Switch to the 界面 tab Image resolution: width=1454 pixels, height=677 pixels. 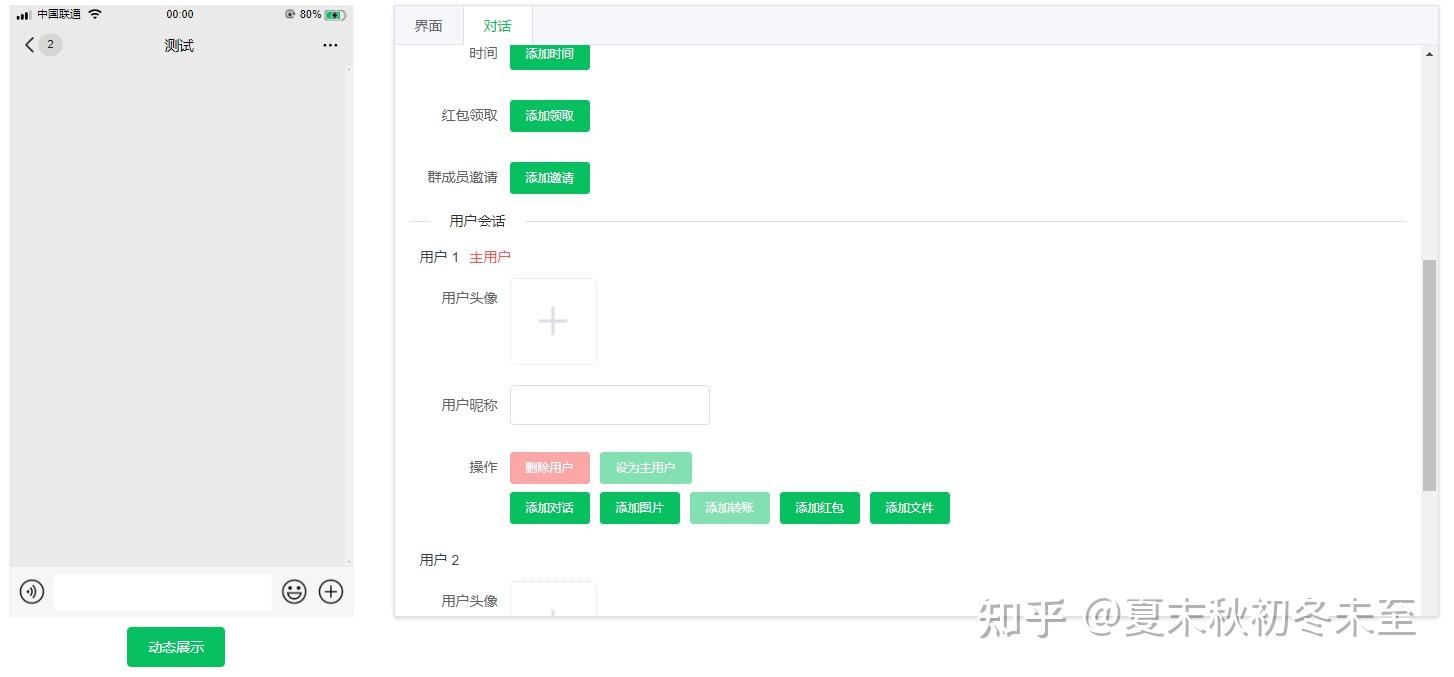point(427,25)
